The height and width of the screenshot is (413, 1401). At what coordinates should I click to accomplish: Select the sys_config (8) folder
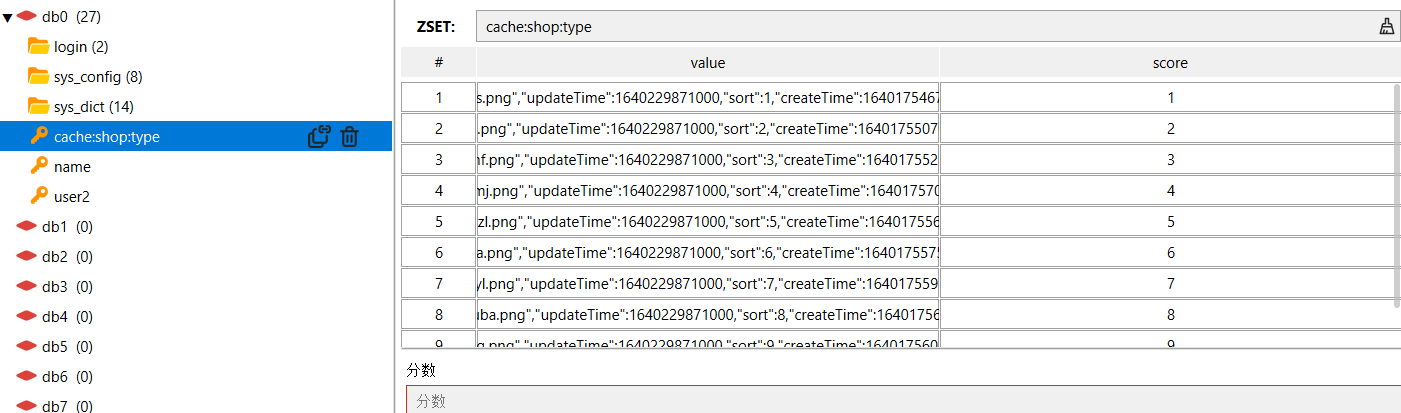click(x=98, y=77)
